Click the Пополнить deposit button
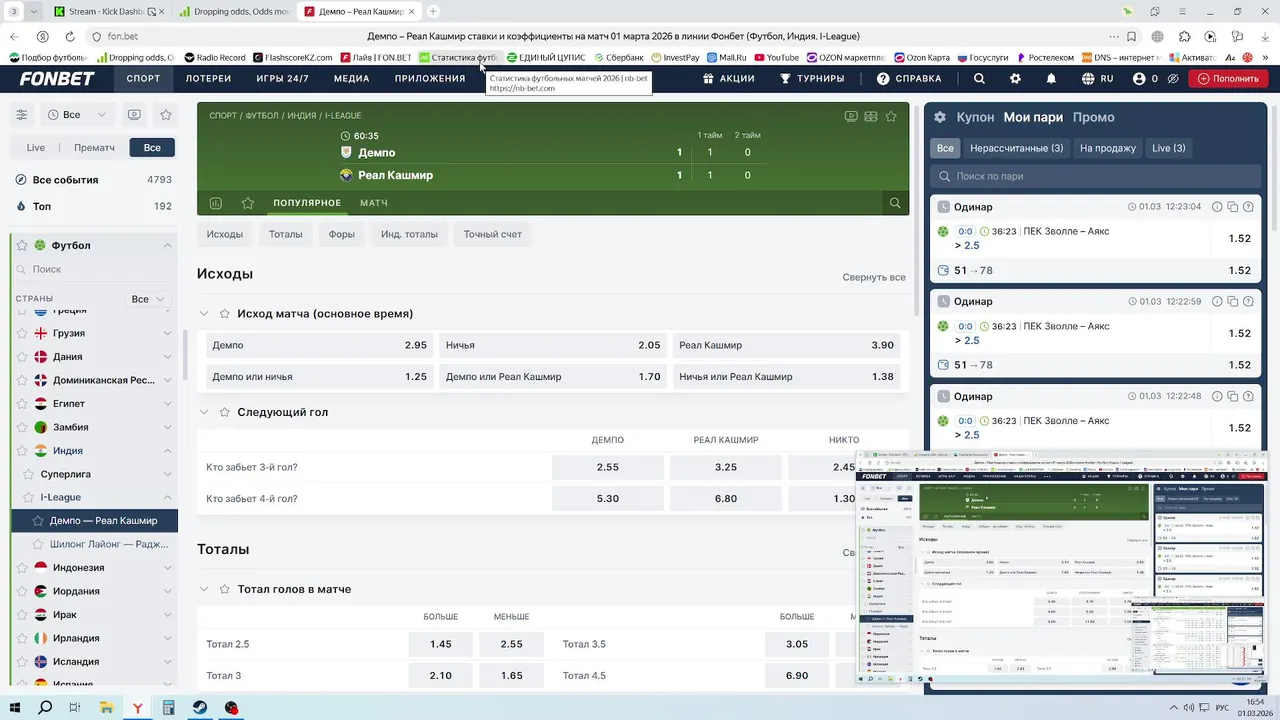The height and width of the screenshot is (720, 1280). 1228,78
